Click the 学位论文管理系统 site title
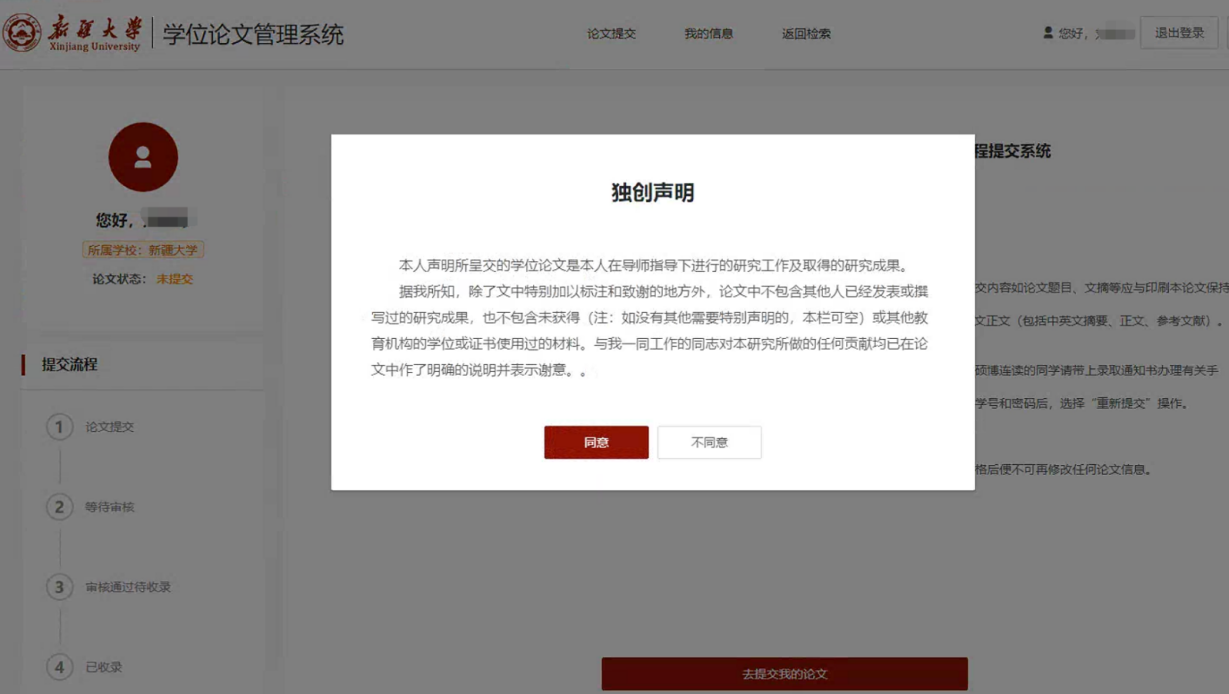The image size is (1229, 694). (x=253, y=34)
